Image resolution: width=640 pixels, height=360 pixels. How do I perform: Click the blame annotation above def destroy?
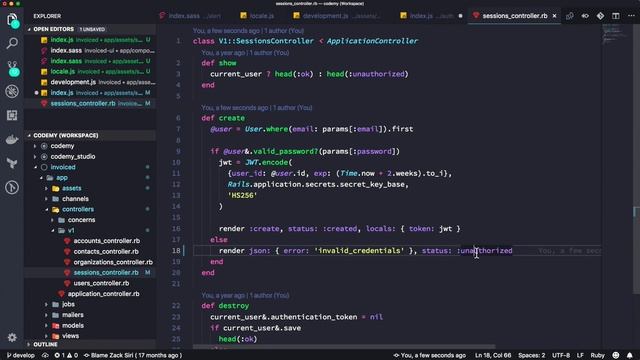[245, 296]
